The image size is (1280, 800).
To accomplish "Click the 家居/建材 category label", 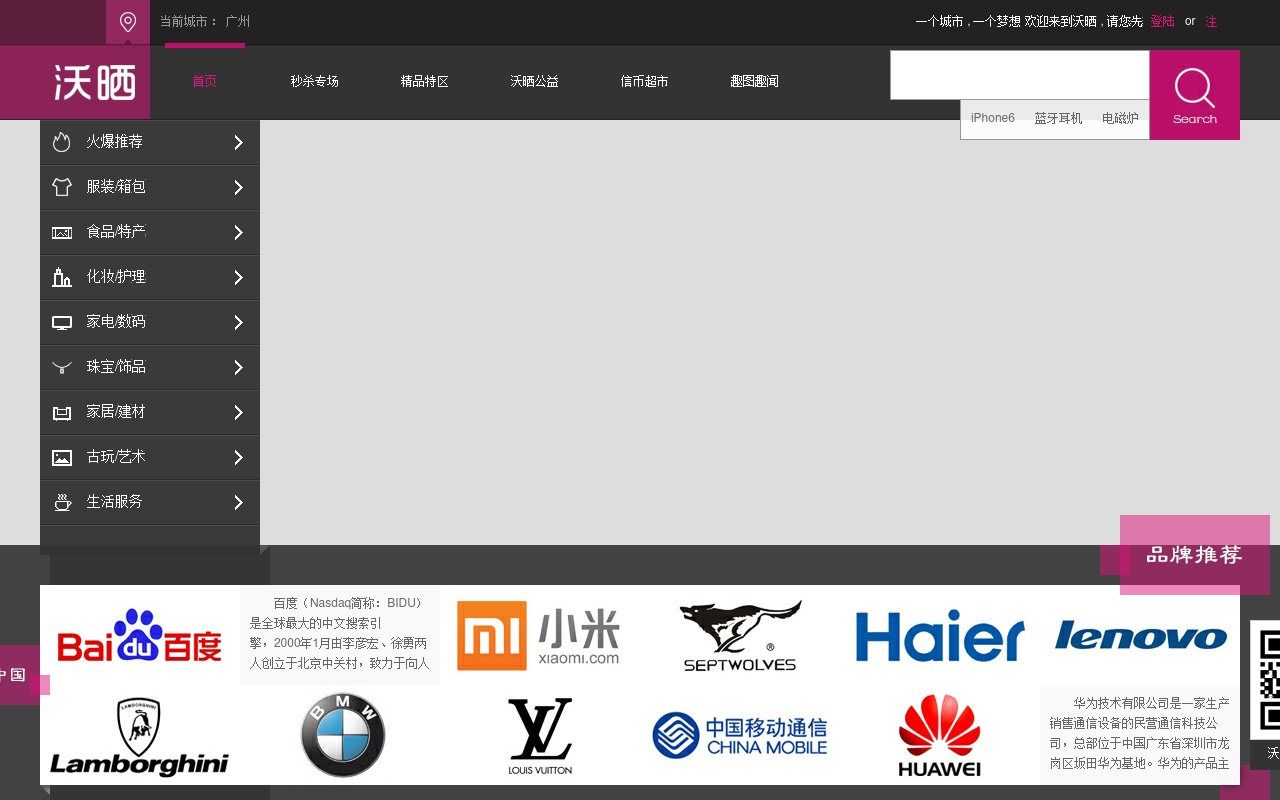I will coord(116,412).
